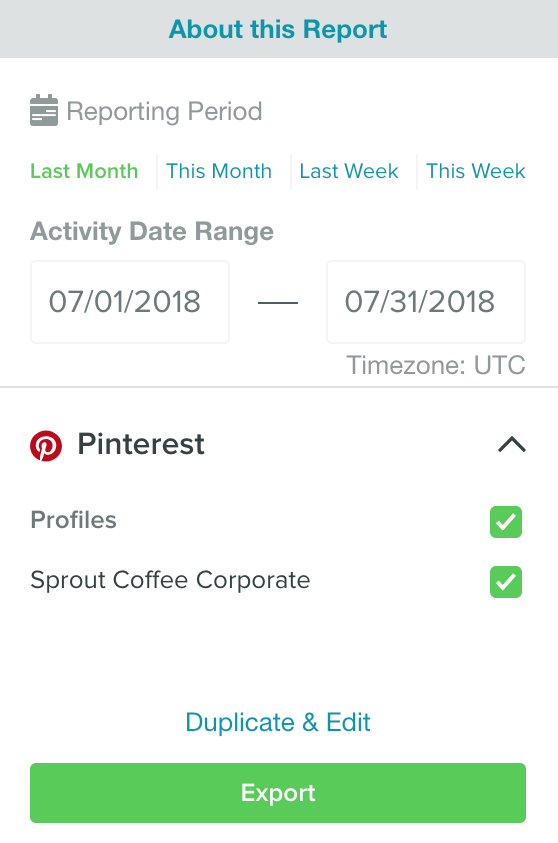Screen dimensions: 558x843
Task: Collapse the Pinterest section chevron
Action: 512,445
